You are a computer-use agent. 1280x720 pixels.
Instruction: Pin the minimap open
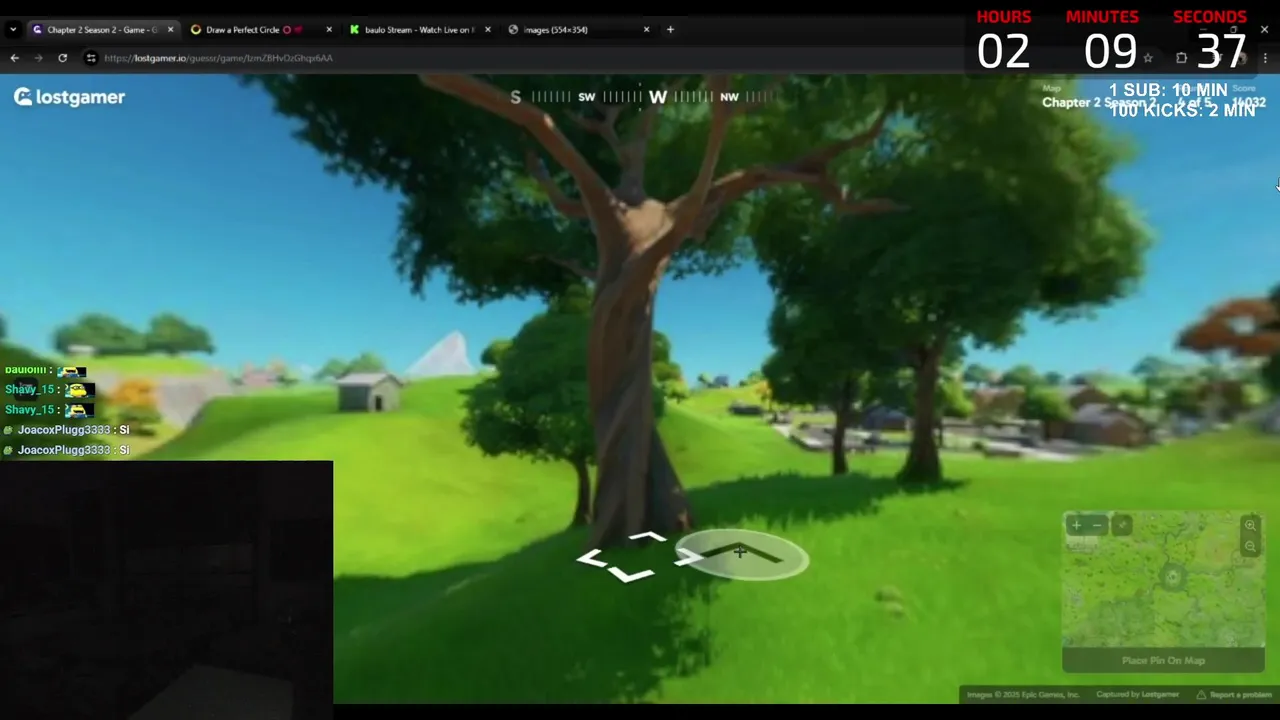1122,525
